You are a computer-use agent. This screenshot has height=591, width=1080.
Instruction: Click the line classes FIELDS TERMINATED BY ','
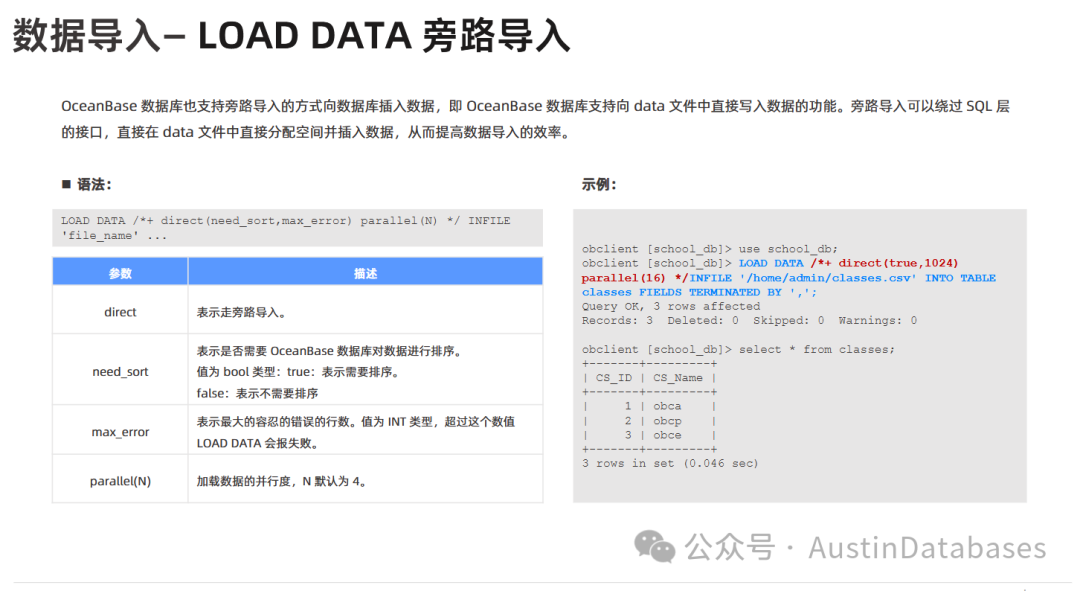tap(699, 292)
